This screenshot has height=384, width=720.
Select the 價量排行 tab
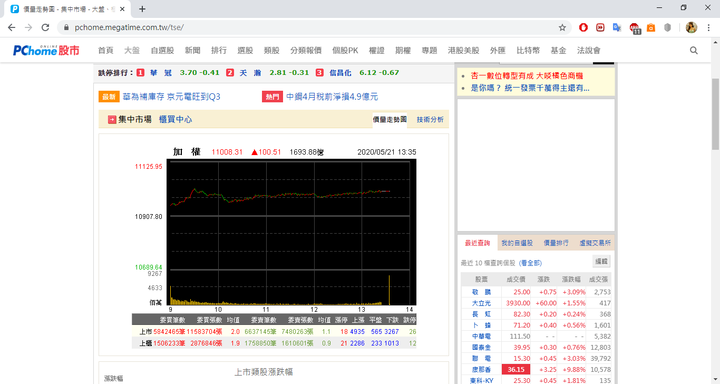click(556, 243)
